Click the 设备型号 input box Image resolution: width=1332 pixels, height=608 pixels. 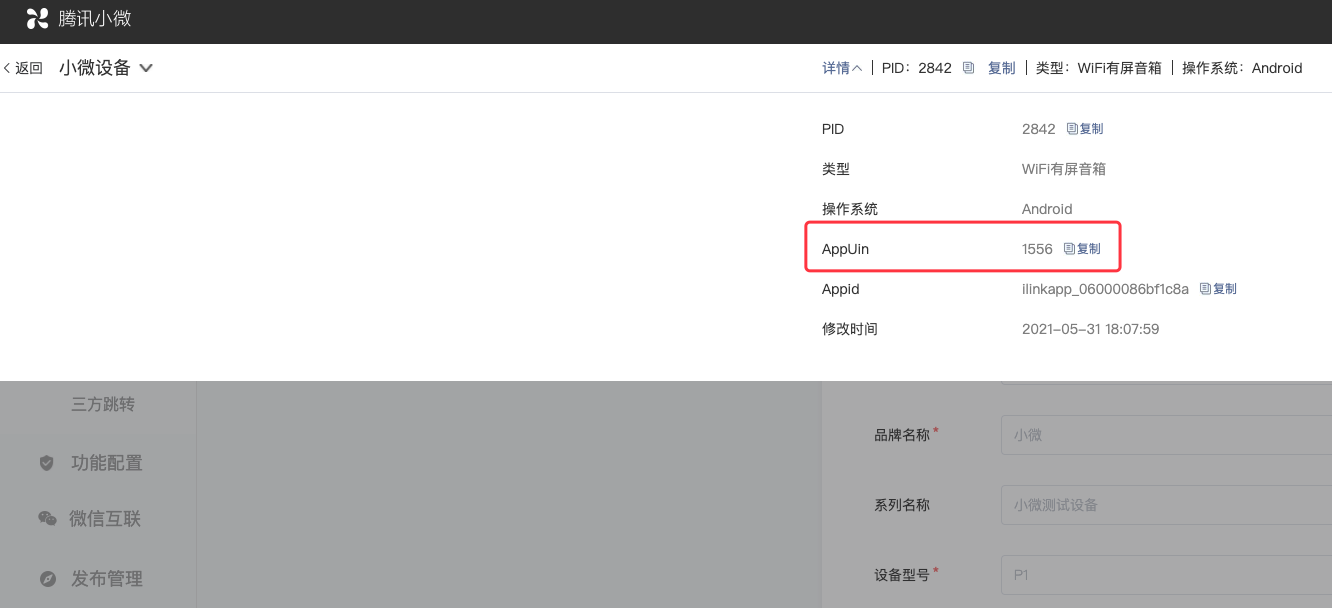[1165, 575]
